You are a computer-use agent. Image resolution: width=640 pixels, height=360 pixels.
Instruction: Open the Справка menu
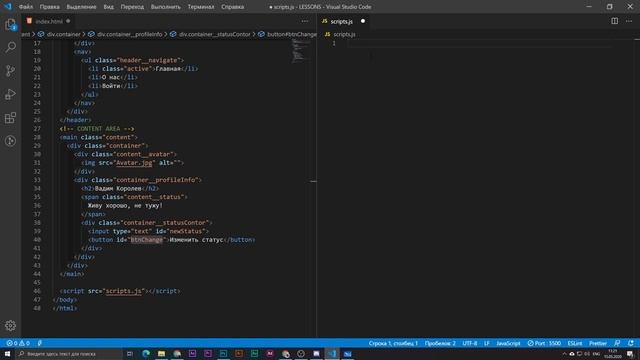pos(233,7)
